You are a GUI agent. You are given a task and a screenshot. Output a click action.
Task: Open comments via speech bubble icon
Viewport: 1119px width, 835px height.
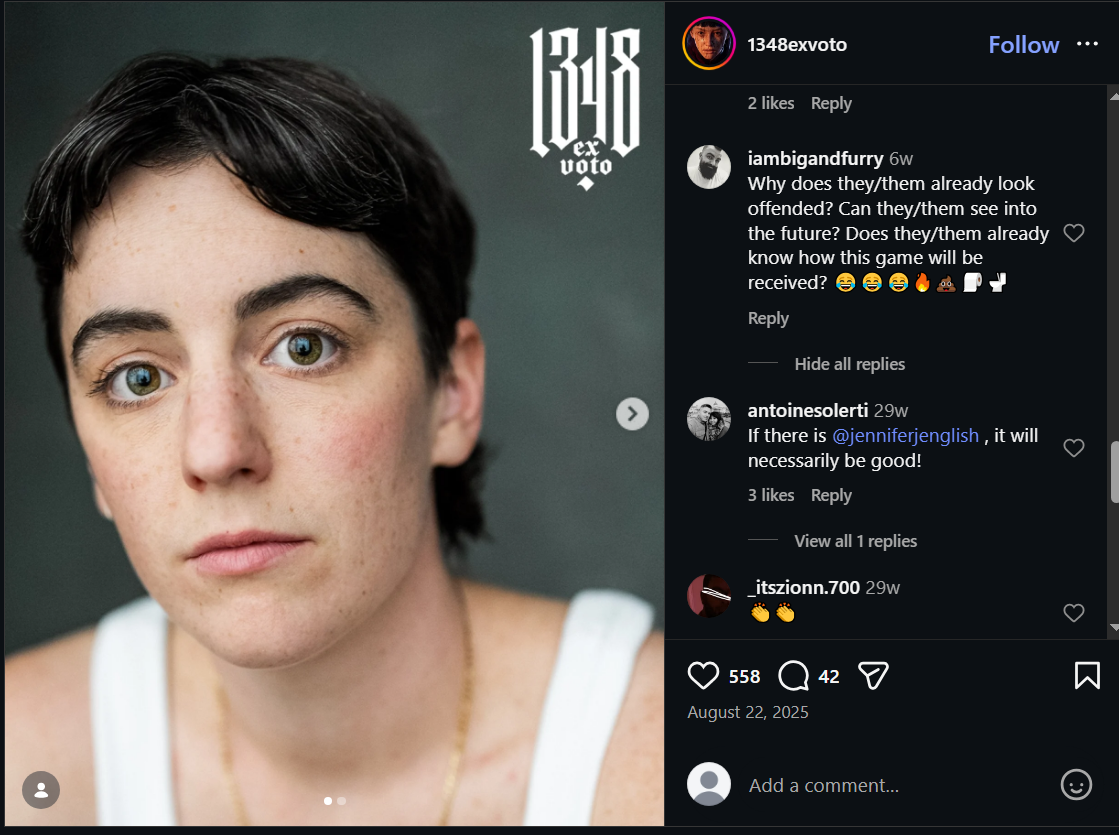pyautogui.click(x=794, y=676)
